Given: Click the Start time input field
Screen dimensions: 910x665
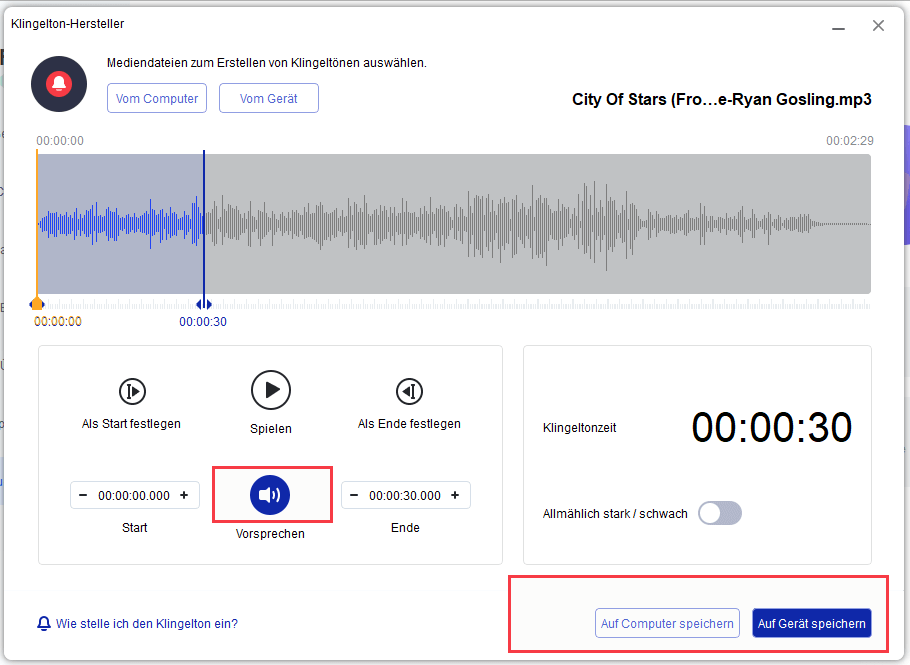Looking at the screenshot, I should tap(134, 495).
